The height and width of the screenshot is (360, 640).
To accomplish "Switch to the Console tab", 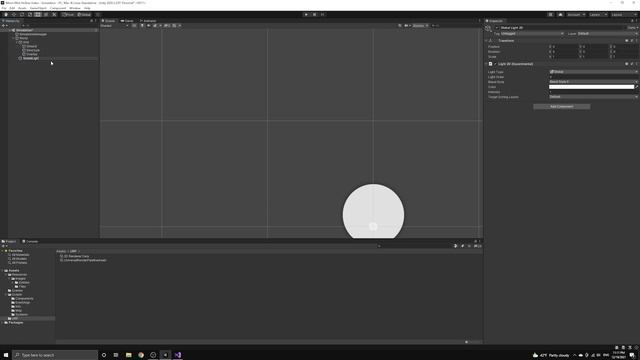I will pos(30,242).
